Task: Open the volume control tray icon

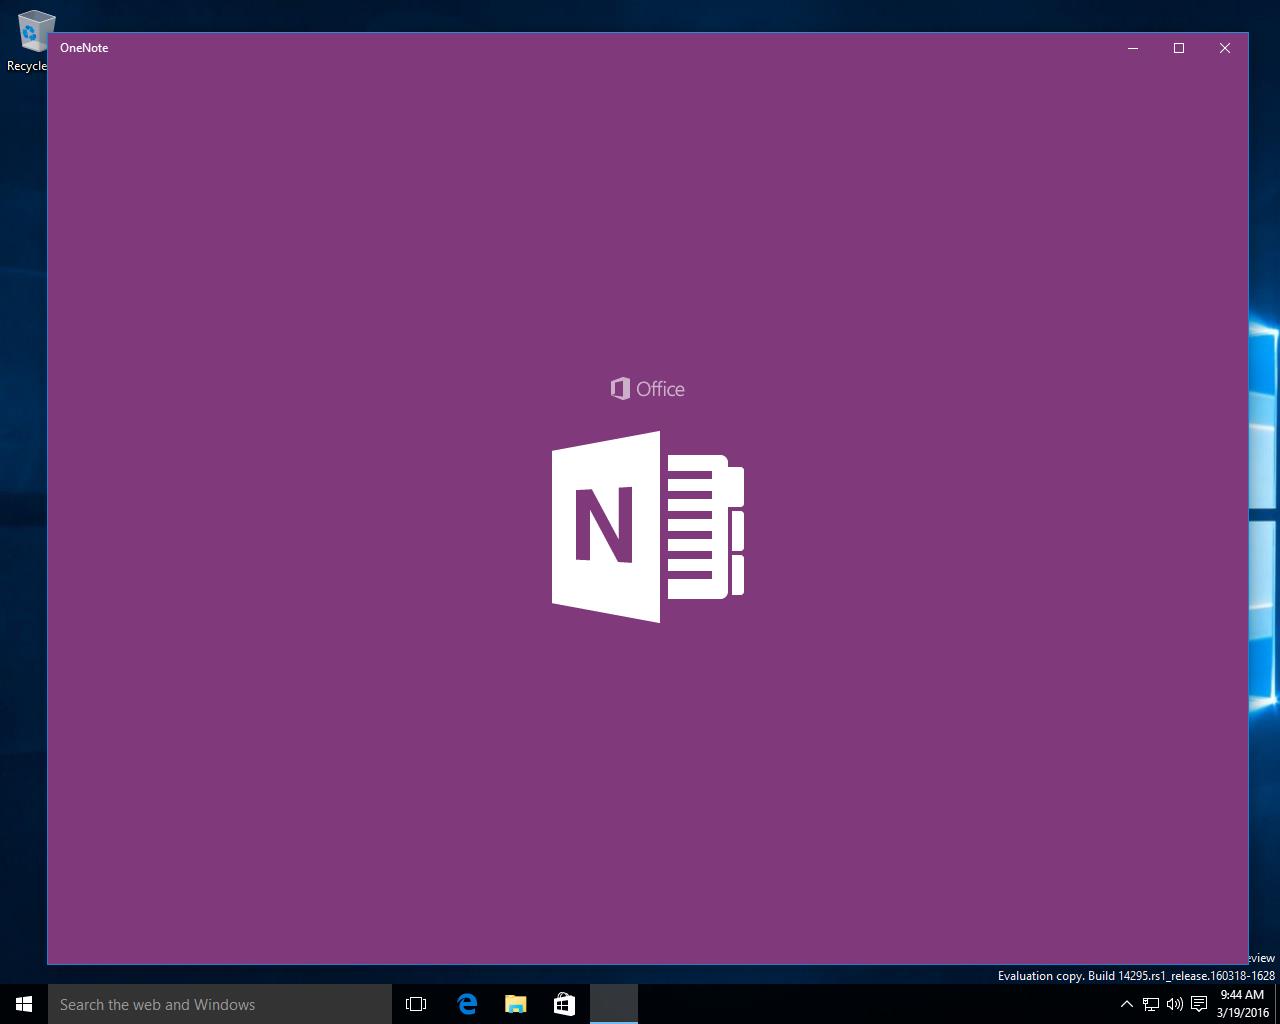Action: (x=1175, y=1004)
